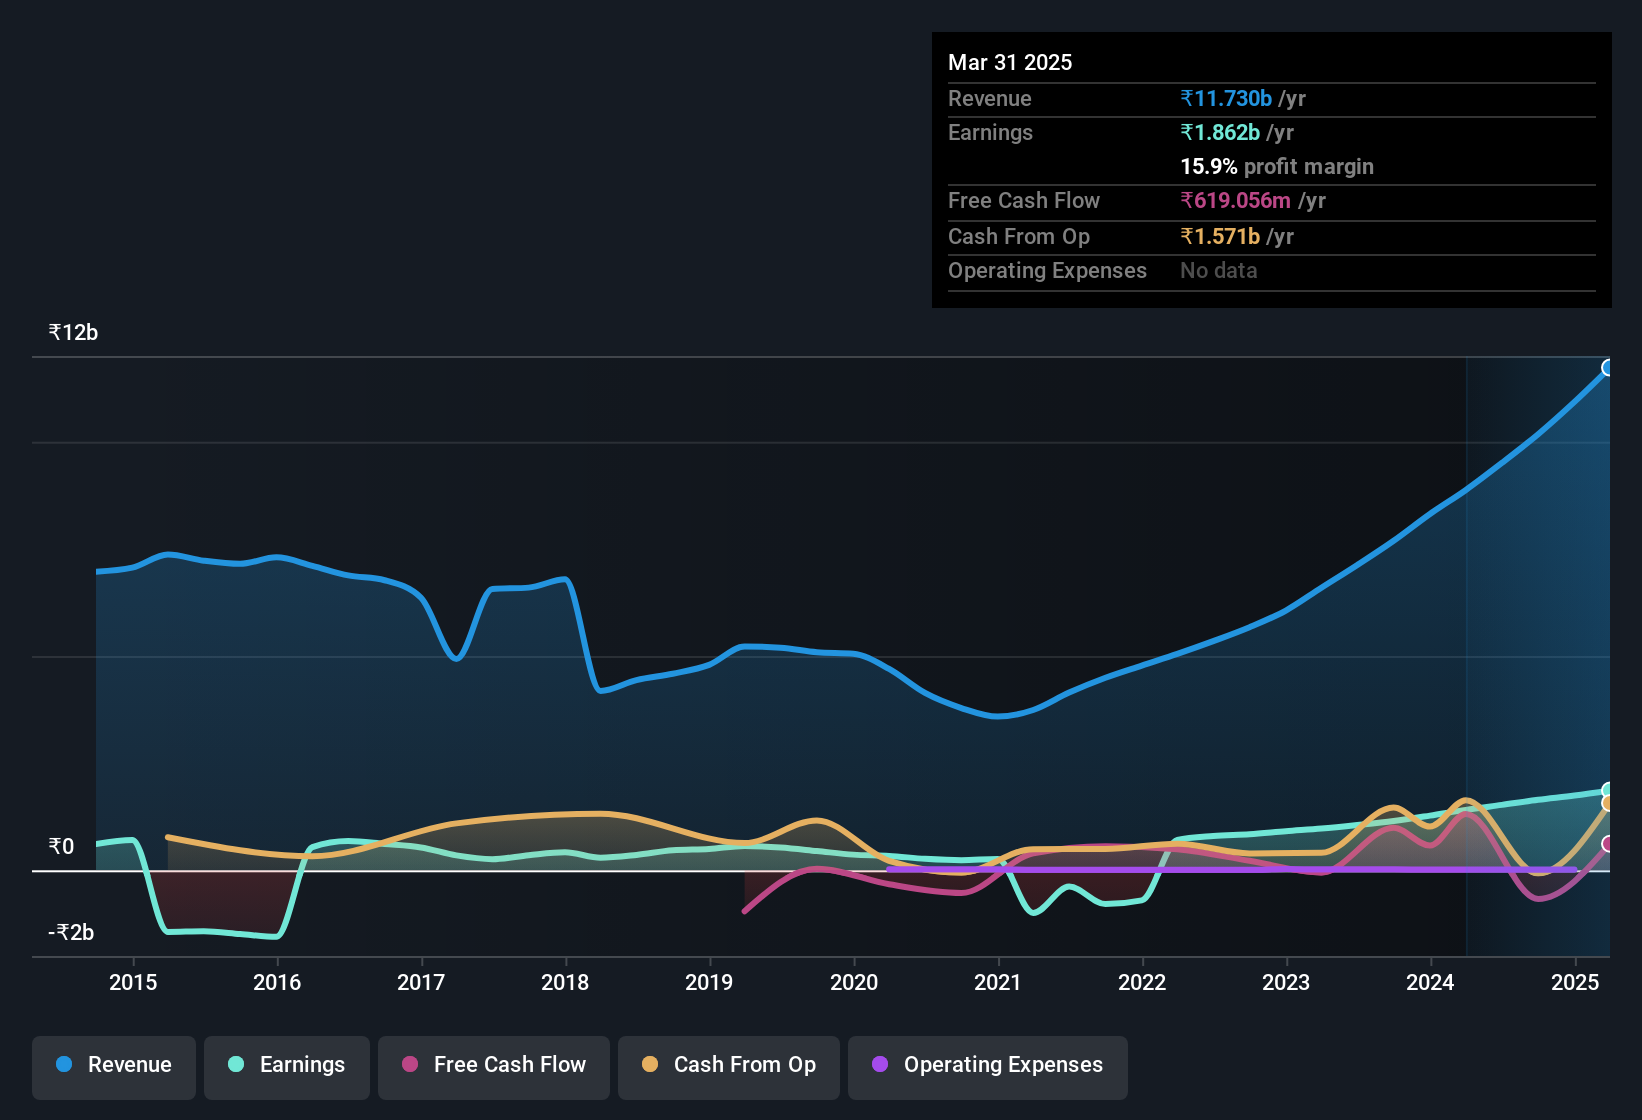Click the 2019 x-axis label
The image size is (1642, 1120).
pyautogui.click(x=709, y=982)
